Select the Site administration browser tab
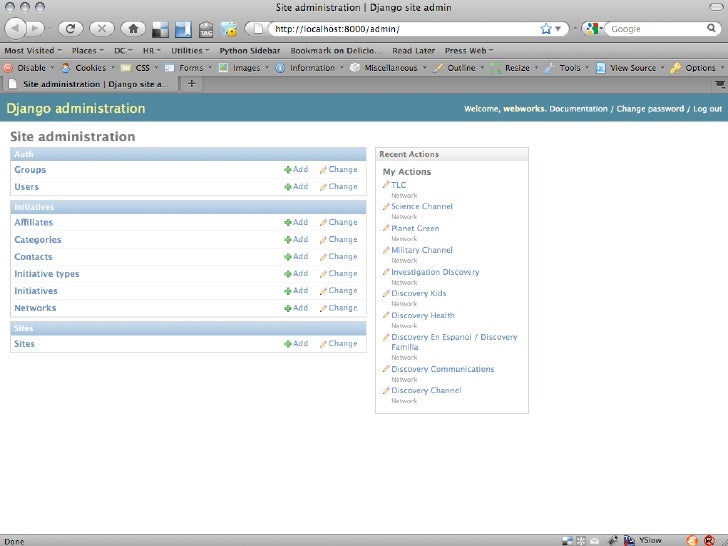The width and height of the screenshot is (728, 546). pos(91,84)
